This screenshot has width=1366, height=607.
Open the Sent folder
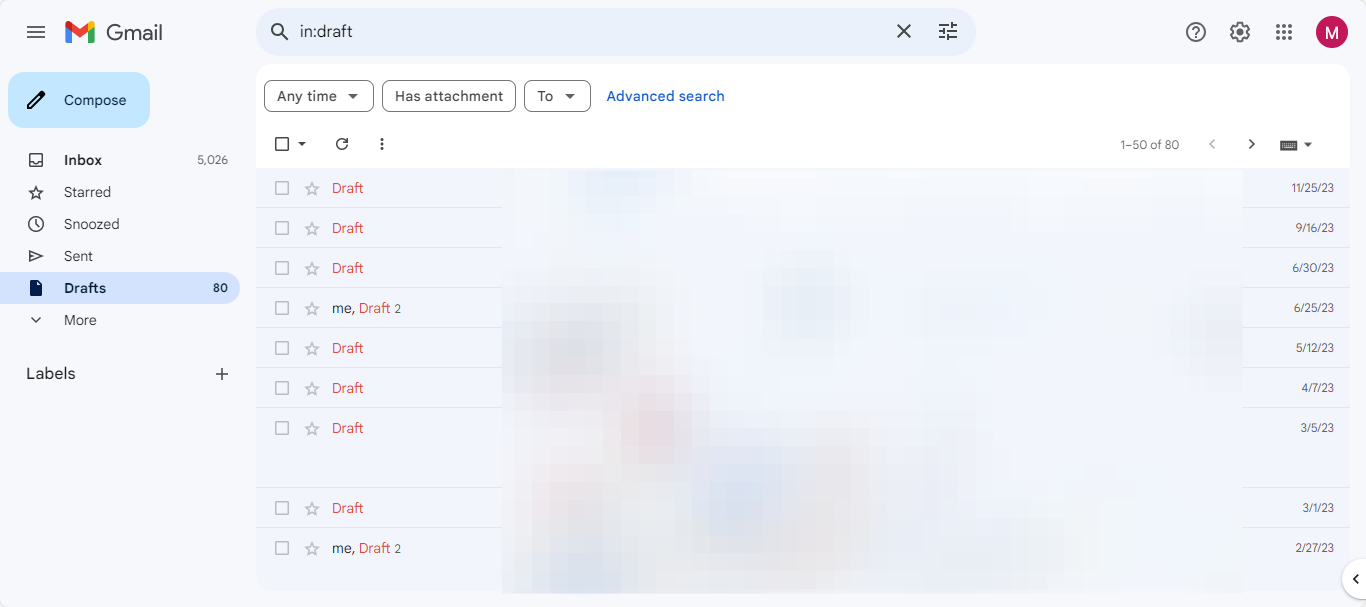pos(78,256)
